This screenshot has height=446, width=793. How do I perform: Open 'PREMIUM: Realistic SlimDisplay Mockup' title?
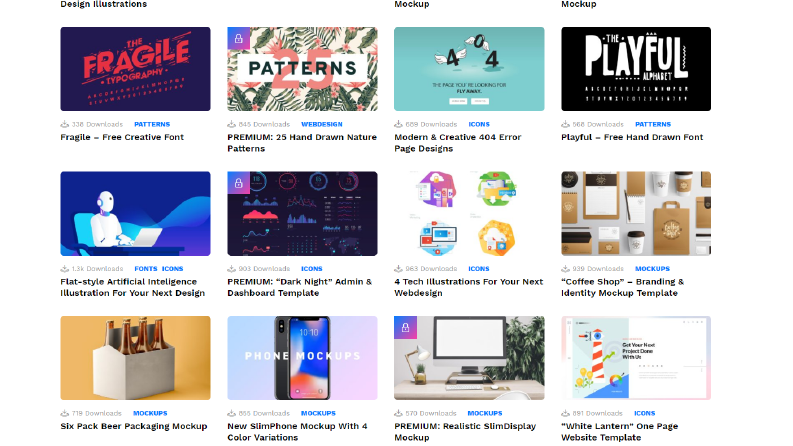(x=465, y=432)
